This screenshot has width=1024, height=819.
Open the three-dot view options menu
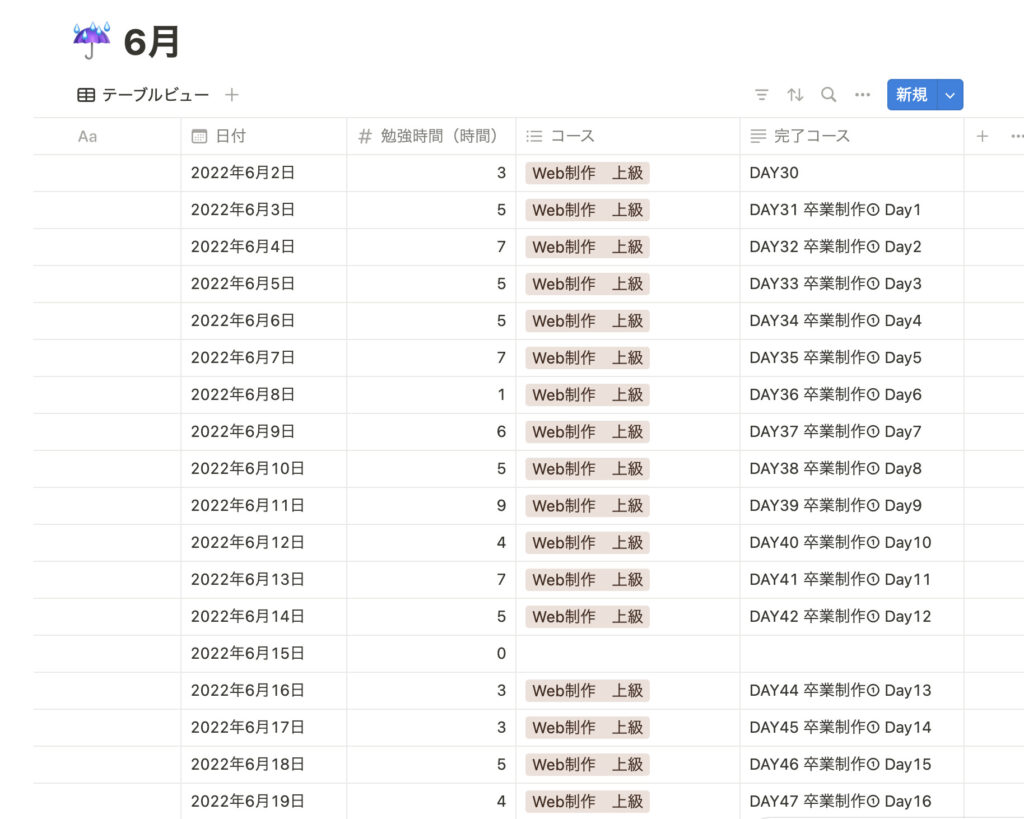[x=862, y=95]
